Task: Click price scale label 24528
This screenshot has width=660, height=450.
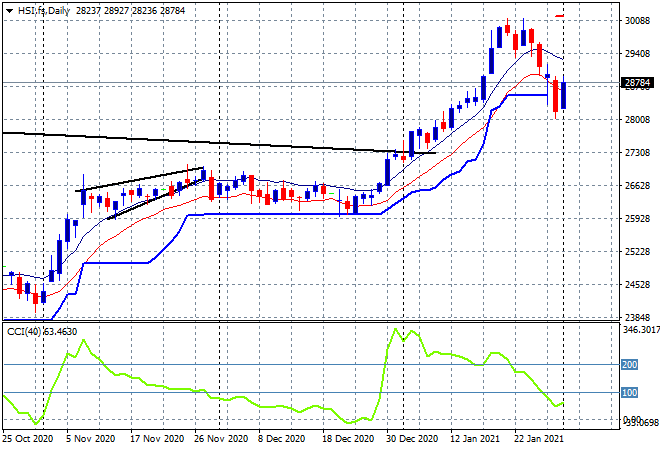Action: [x=637, y=285]
